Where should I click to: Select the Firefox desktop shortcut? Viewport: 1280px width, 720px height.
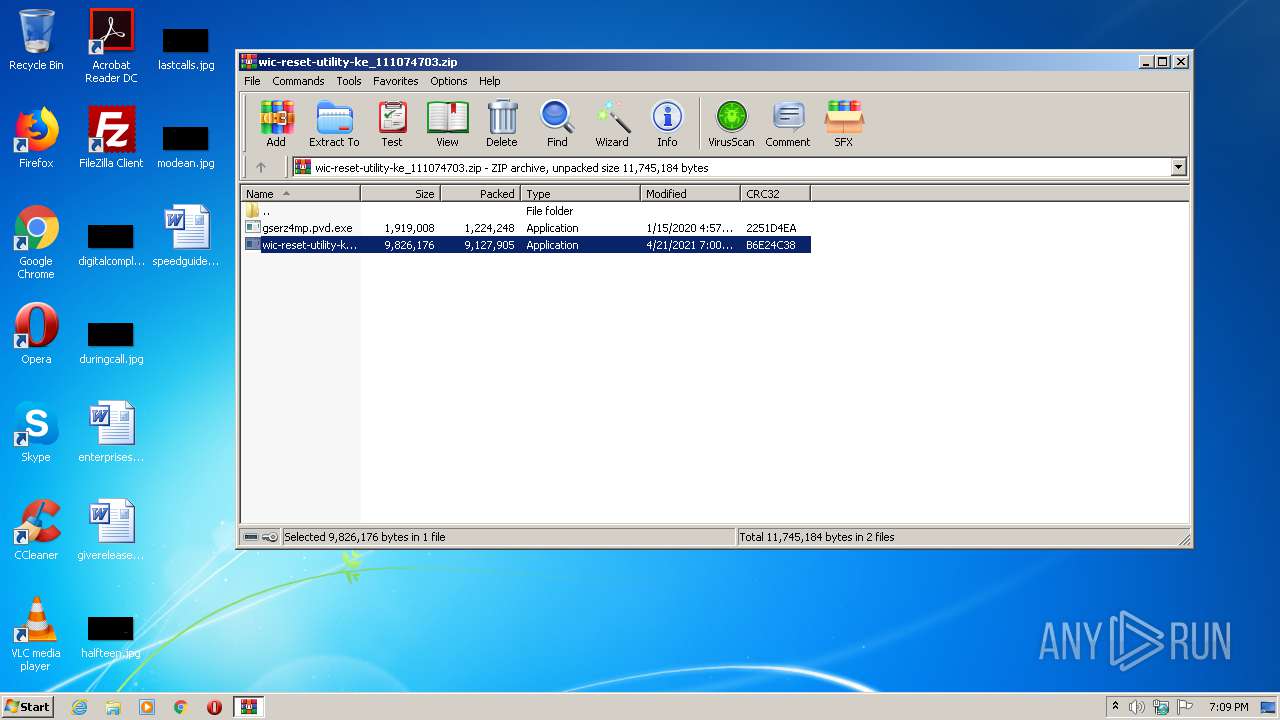(x=36, y=138)
